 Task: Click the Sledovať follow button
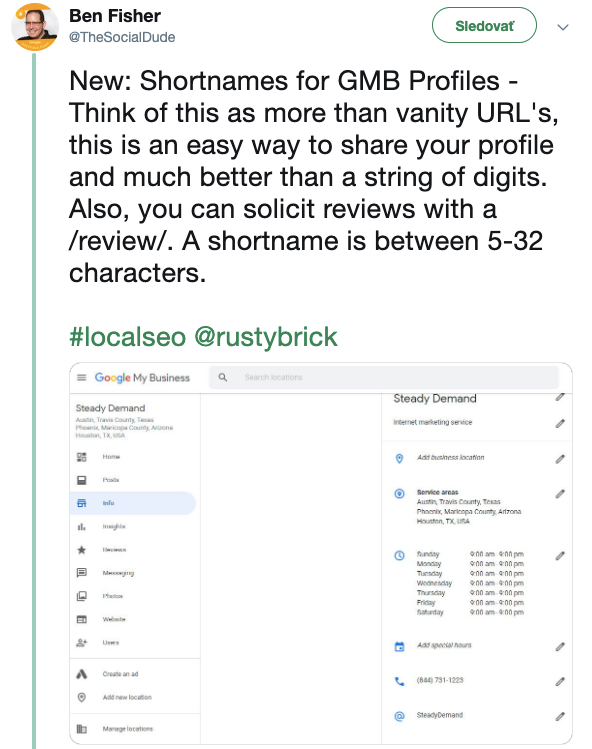pos(484,25)
